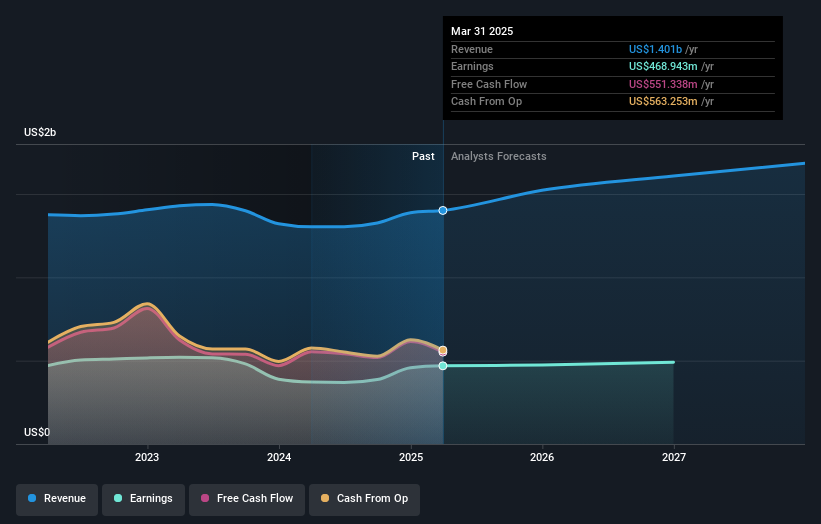Click the Revenue row label in tooltip
Image resolution: width=821 pixels, height=524 pixels.
(472, 49)
